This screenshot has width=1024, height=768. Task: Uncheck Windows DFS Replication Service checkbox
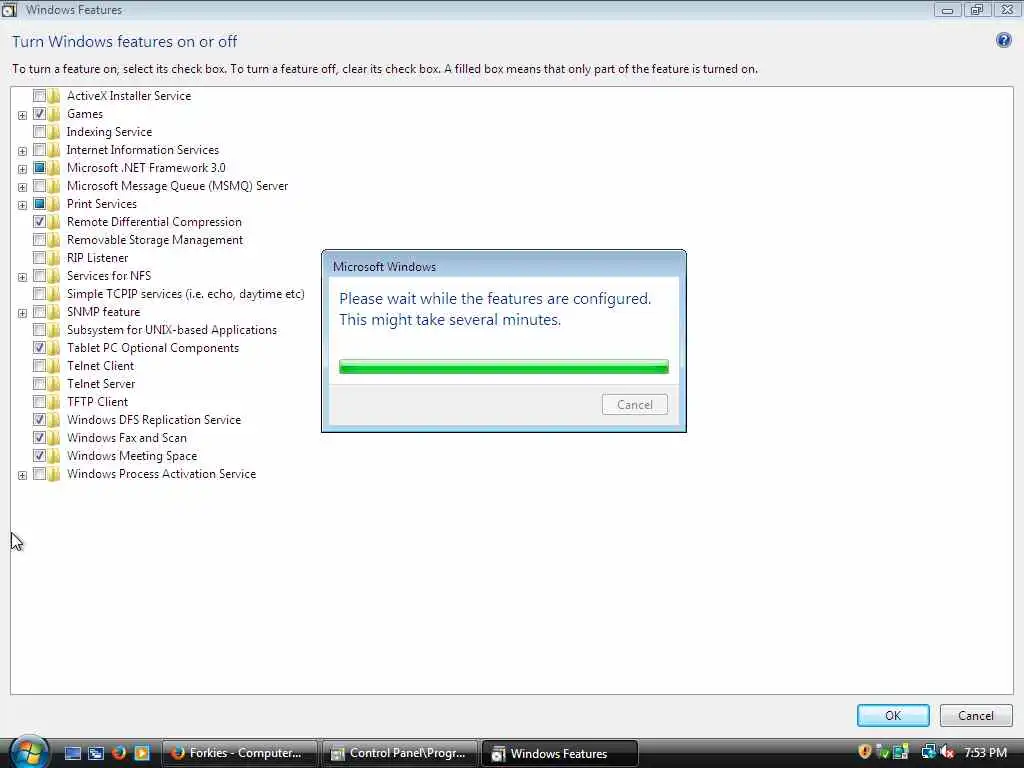pyautogui.click(x=39, y=420)
